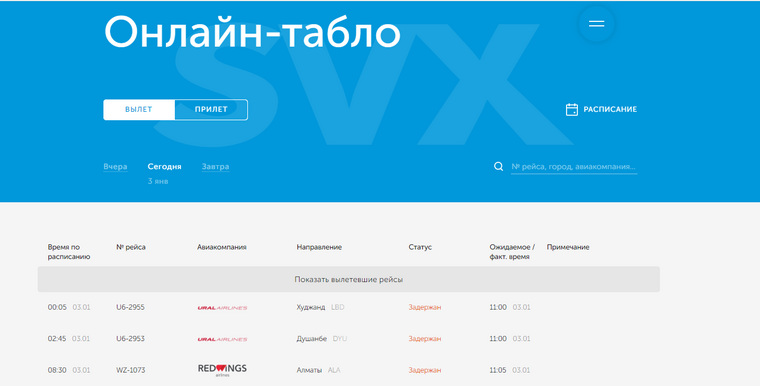The width and height of the screenshot is (760, 386).
Task: Click Ural Airlines logo in U6-2955 row
Action: (222, 308)
